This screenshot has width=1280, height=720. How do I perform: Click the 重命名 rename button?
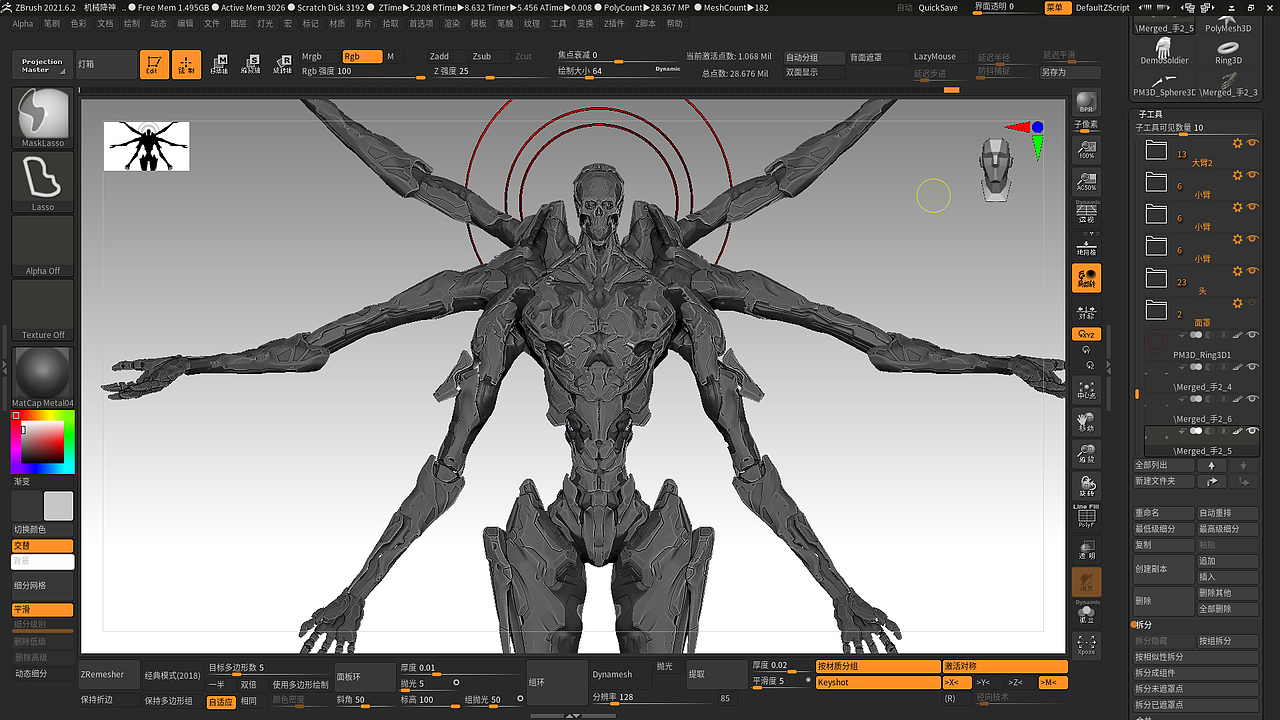coord(1164,513)
